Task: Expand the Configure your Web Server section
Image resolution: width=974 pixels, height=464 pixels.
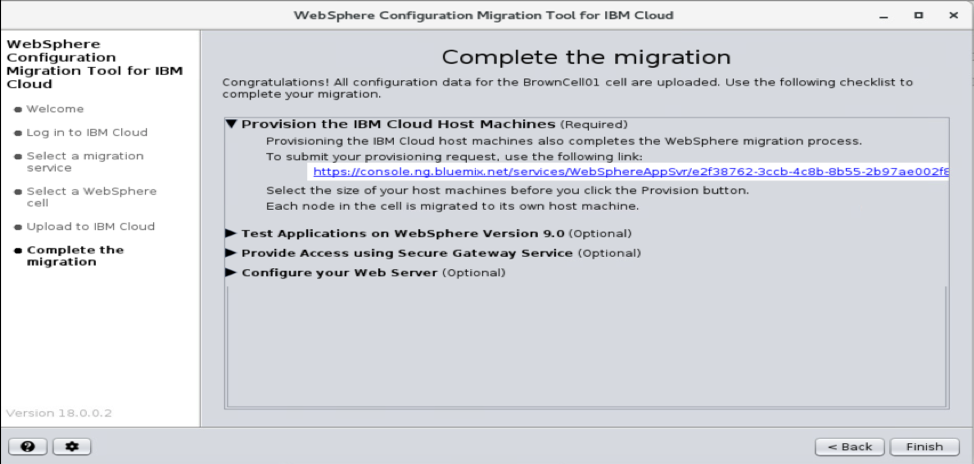Action: [232, 273]
